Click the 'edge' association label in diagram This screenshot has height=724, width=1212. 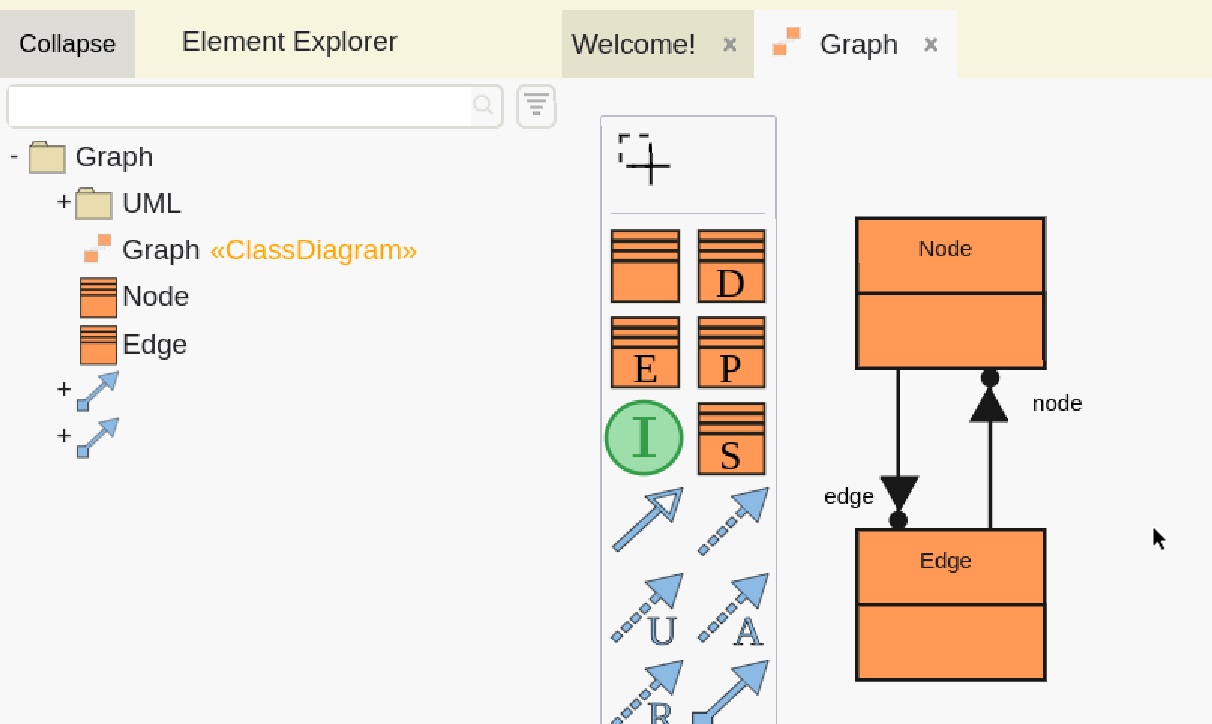849,496
